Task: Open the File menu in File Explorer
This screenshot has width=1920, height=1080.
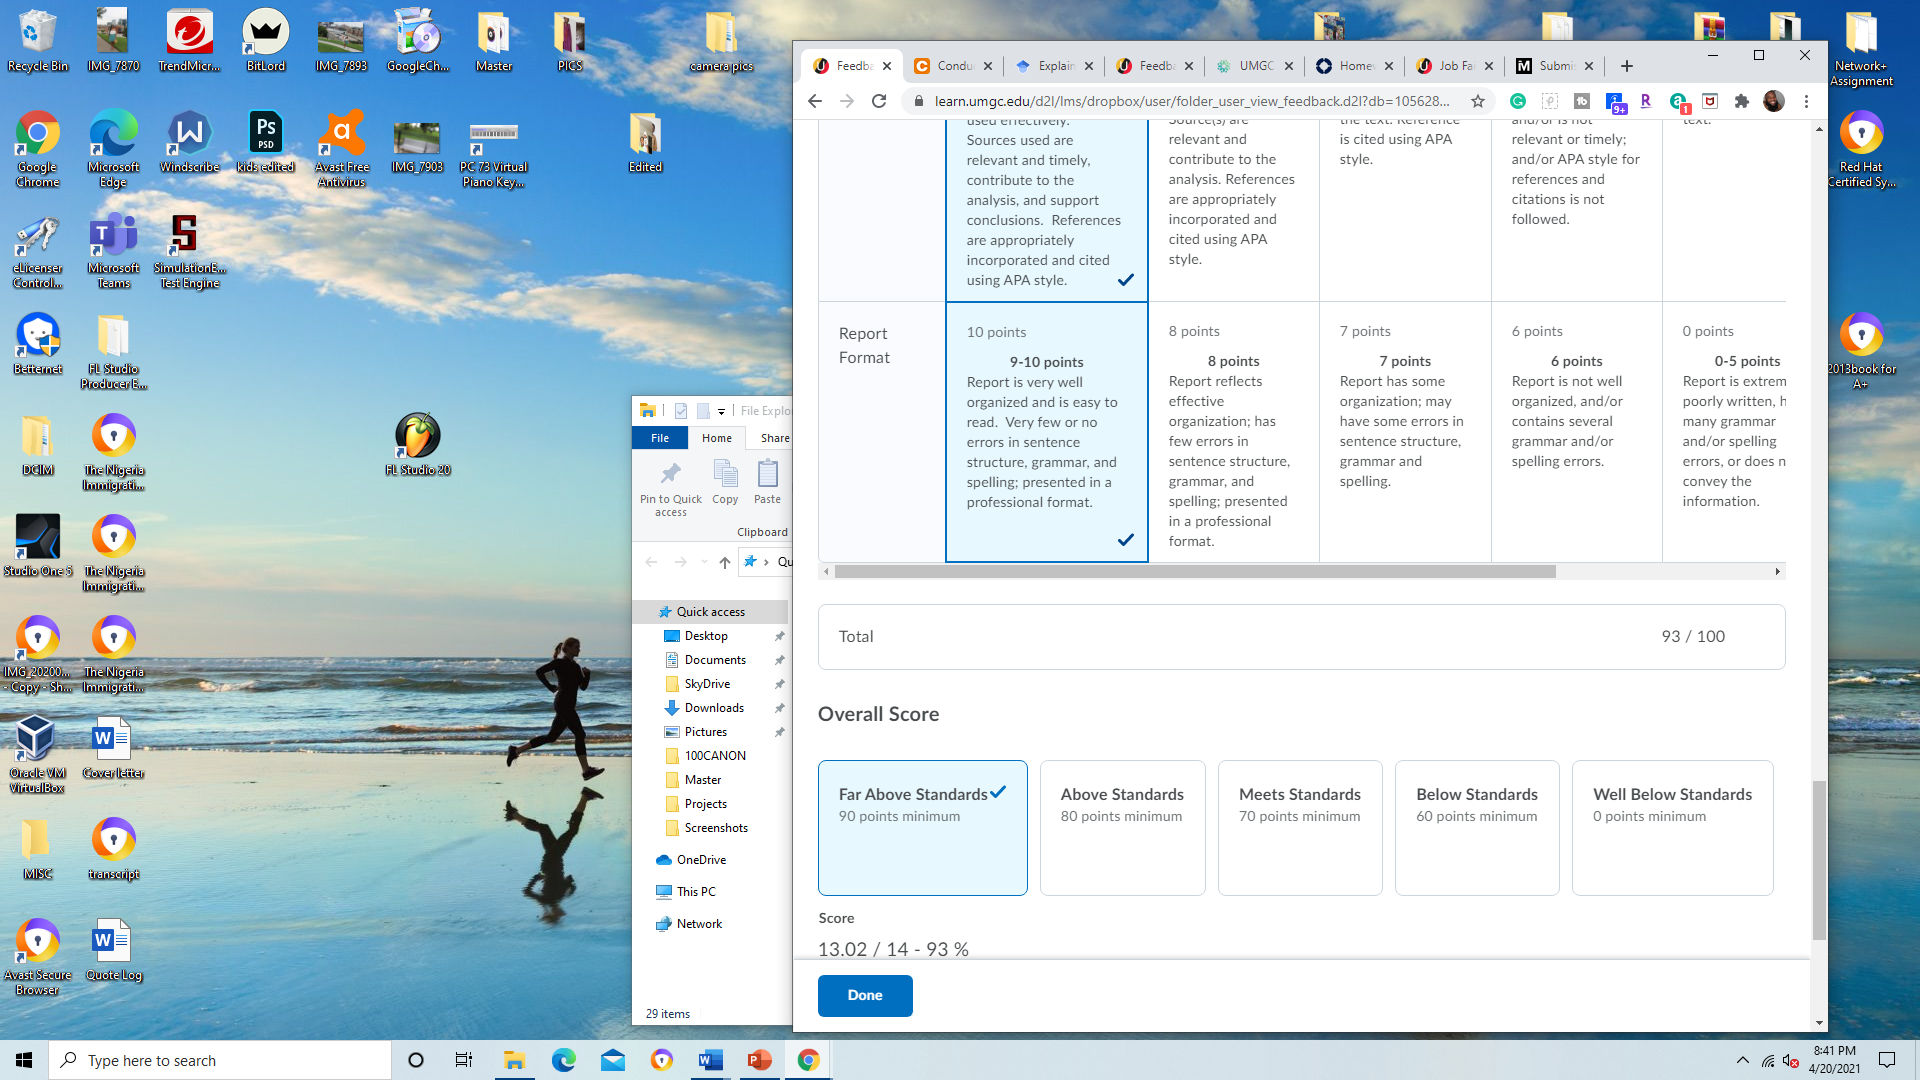Action: (x=660, y=438)
